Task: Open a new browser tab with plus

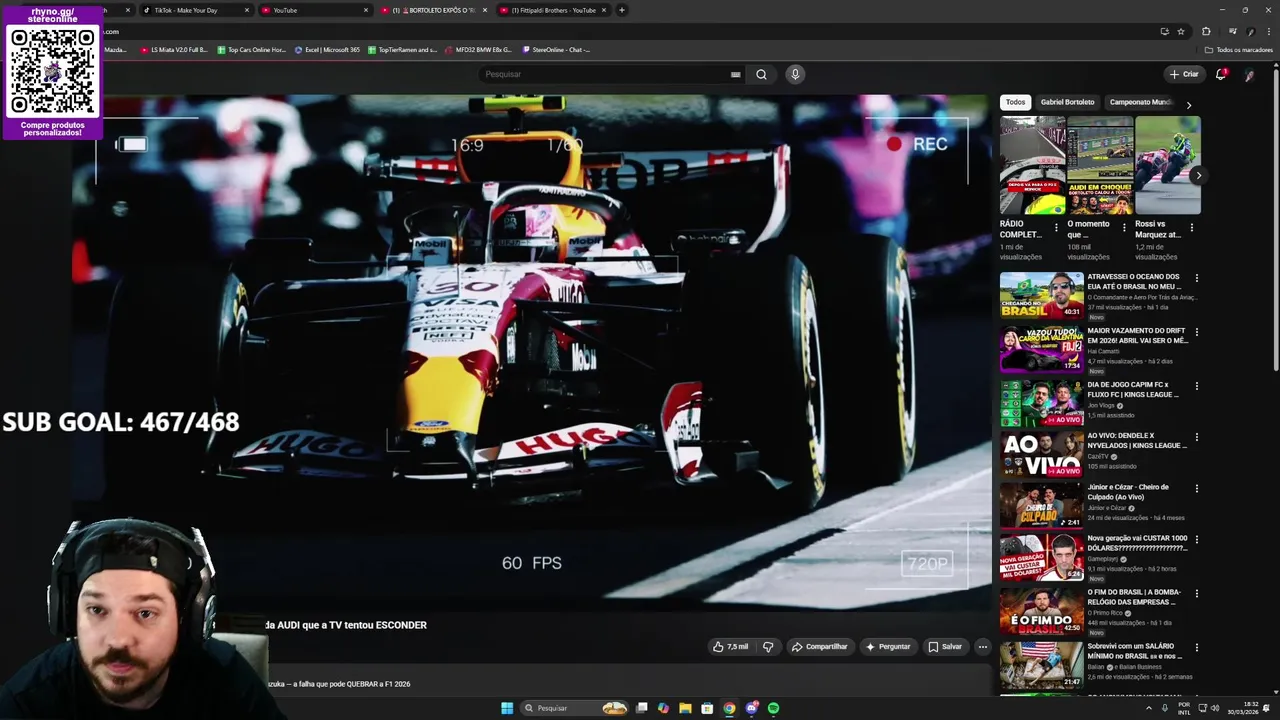Action: [622, 10]
